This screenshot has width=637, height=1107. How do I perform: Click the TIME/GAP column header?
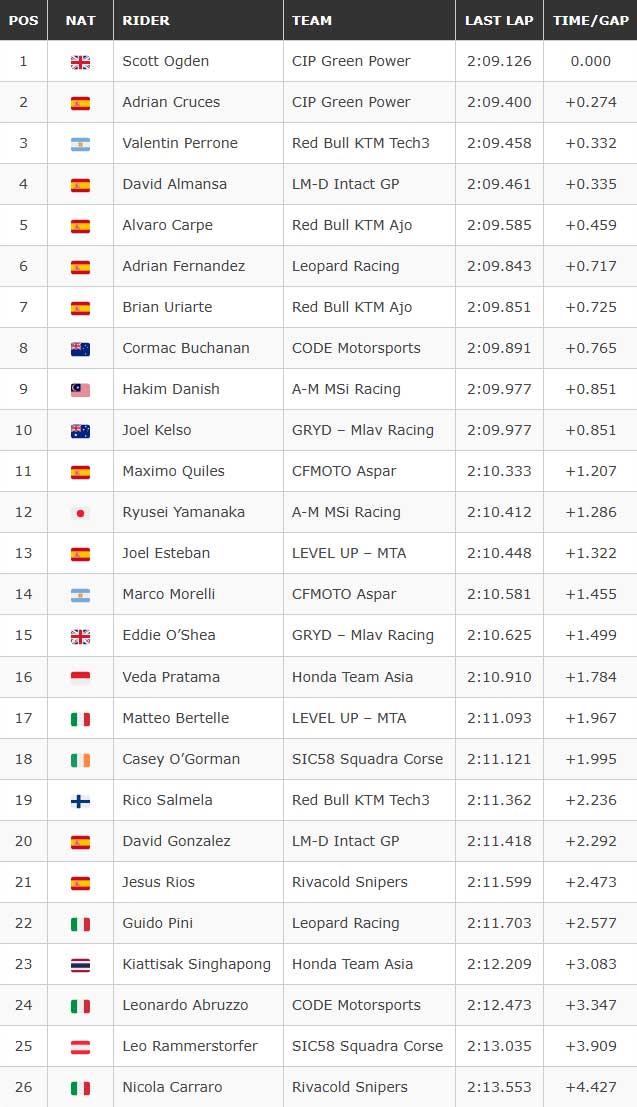(x=590, y=20)
